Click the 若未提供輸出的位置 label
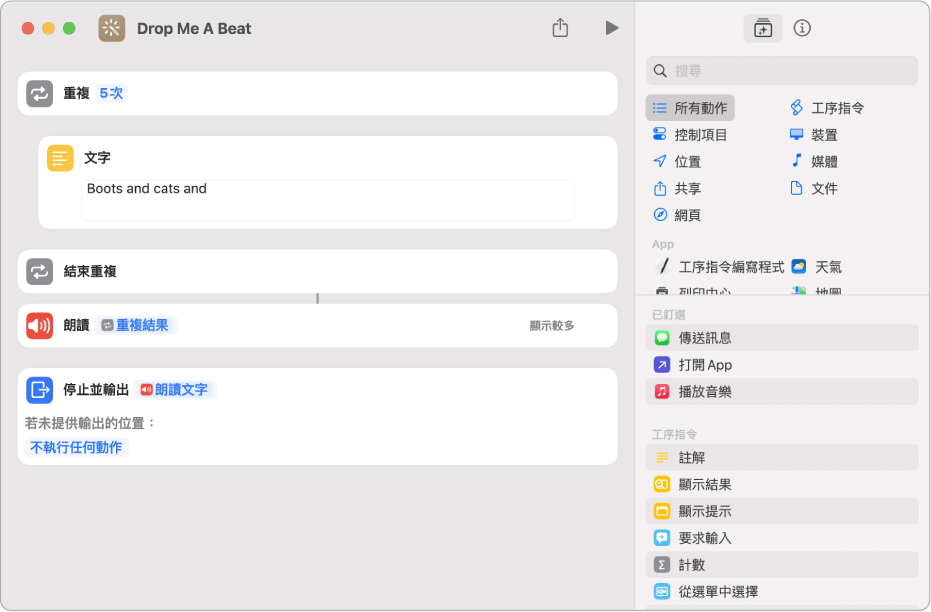 (x=90, y=423)
